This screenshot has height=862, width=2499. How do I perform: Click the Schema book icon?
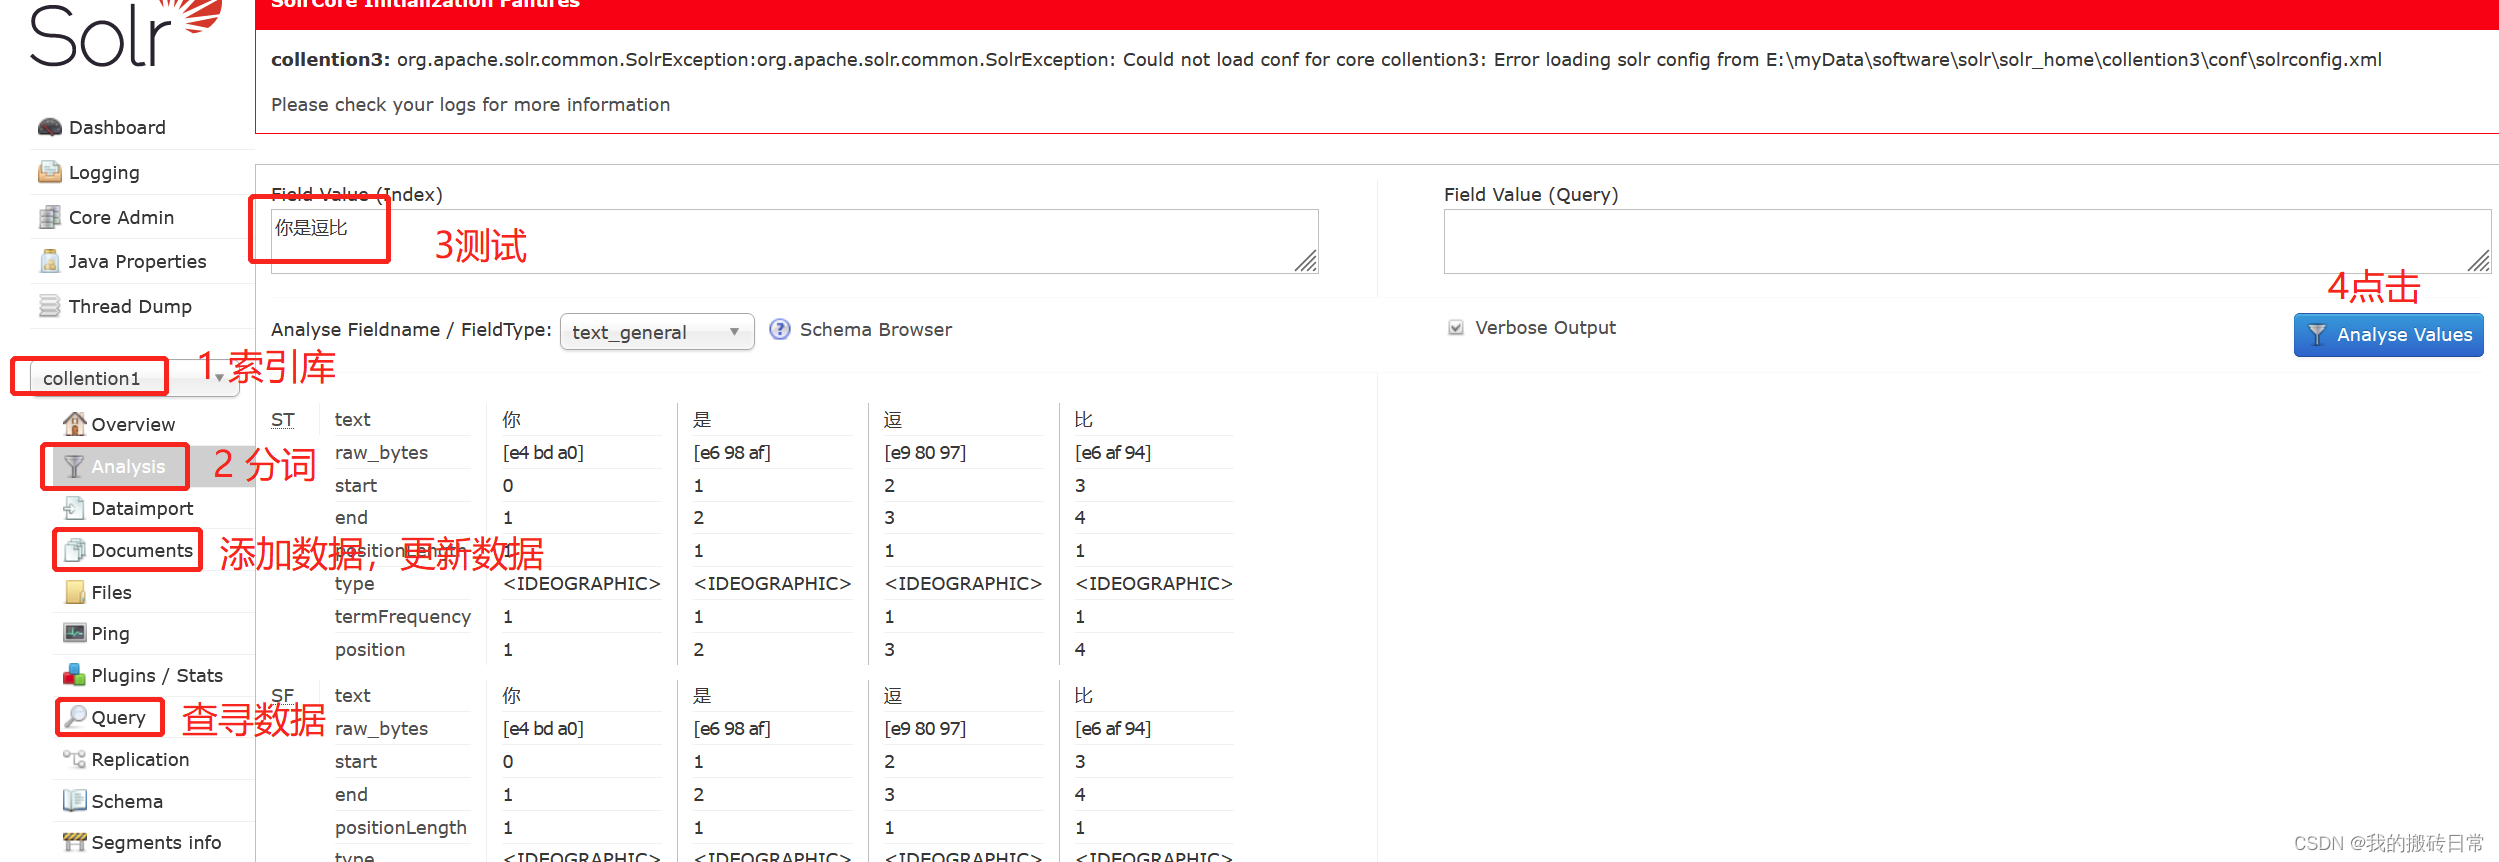tap(74, 801)
